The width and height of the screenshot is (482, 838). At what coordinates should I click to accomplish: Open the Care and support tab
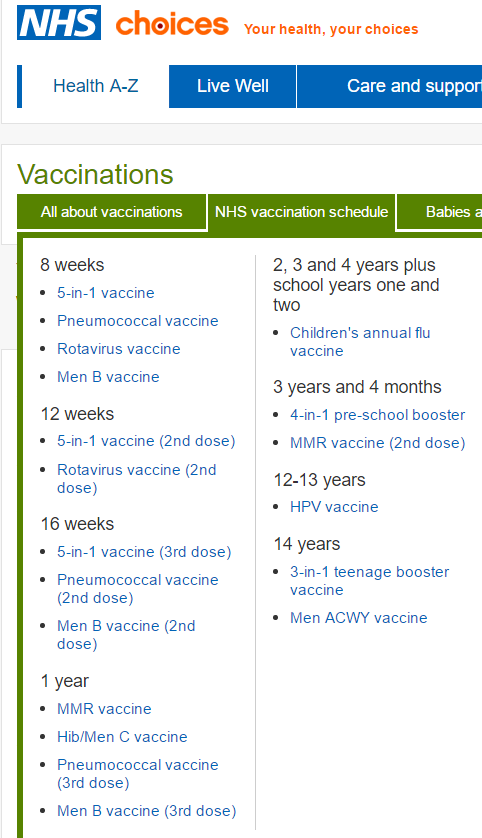390,86
